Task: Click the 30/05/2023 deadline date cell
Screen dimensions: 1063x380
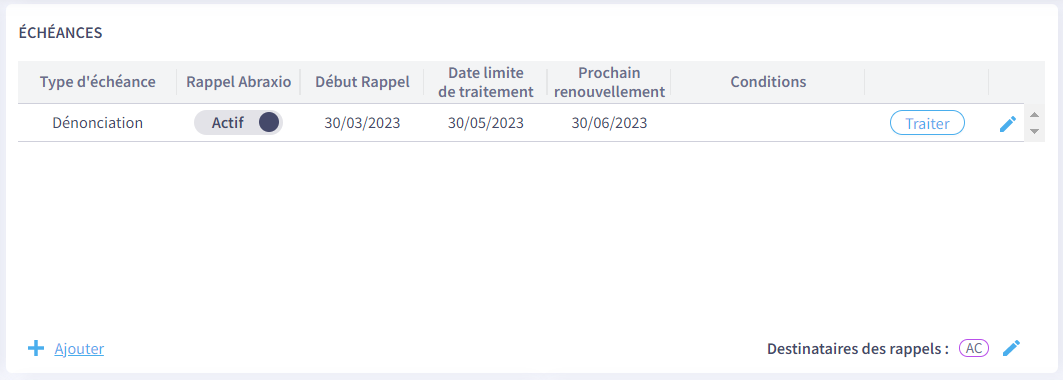Action: click(485, 123)
